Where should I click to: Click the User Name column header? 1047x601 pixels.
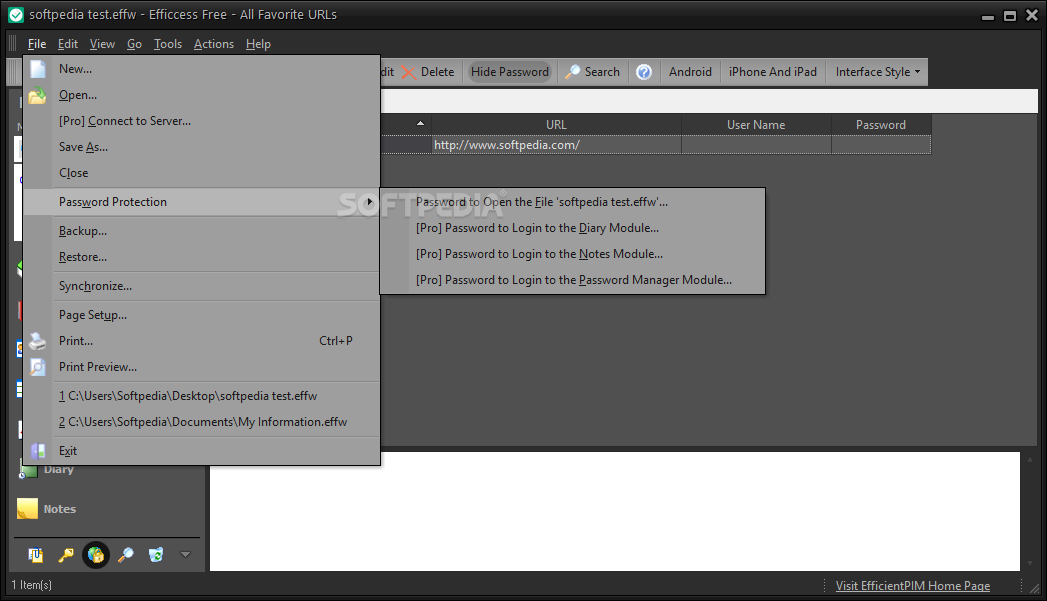click(756, 125)
